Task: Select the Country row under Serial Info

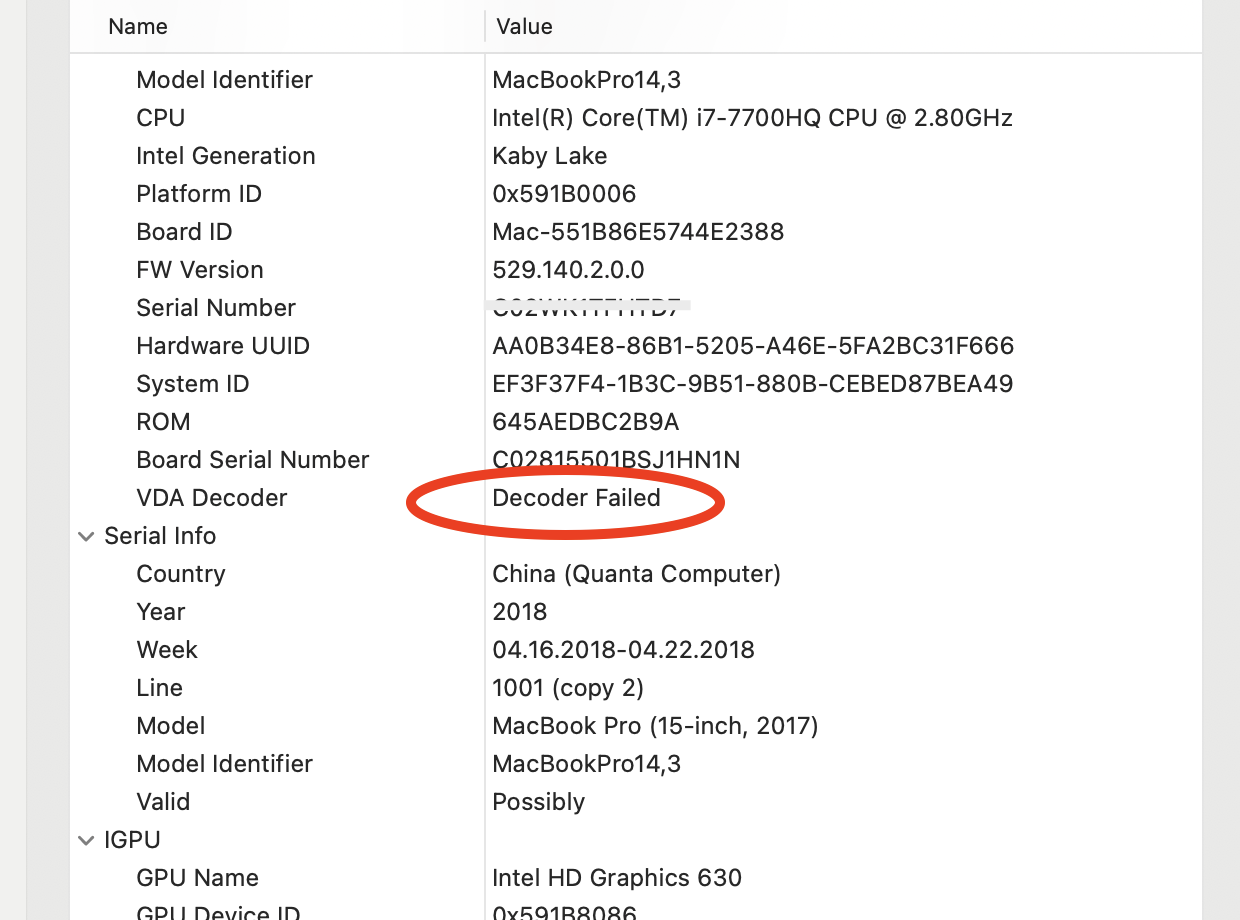Action: pos(181,574)
